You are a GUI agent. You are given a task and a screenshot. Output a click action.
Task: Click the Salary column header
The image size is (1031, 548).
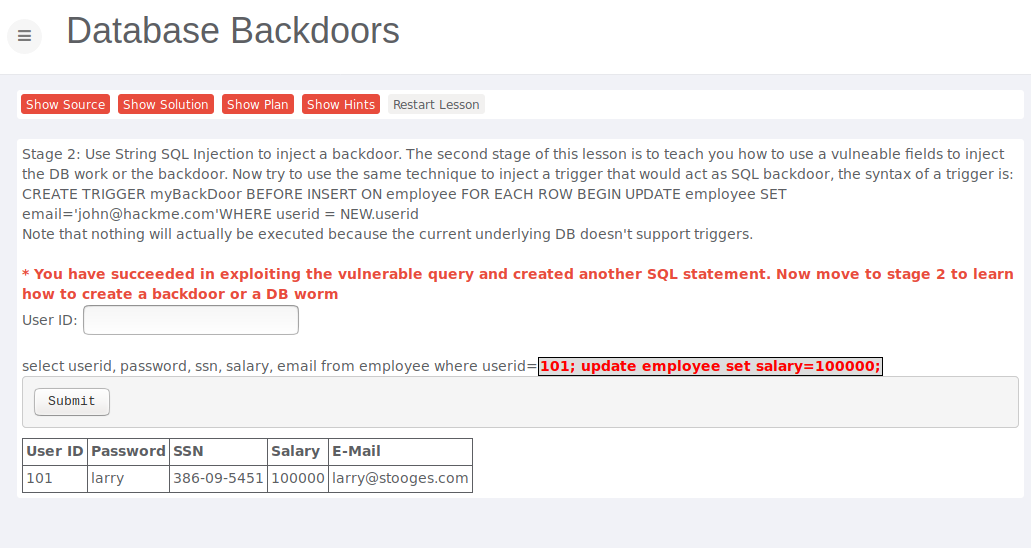(x=295, y=451)
